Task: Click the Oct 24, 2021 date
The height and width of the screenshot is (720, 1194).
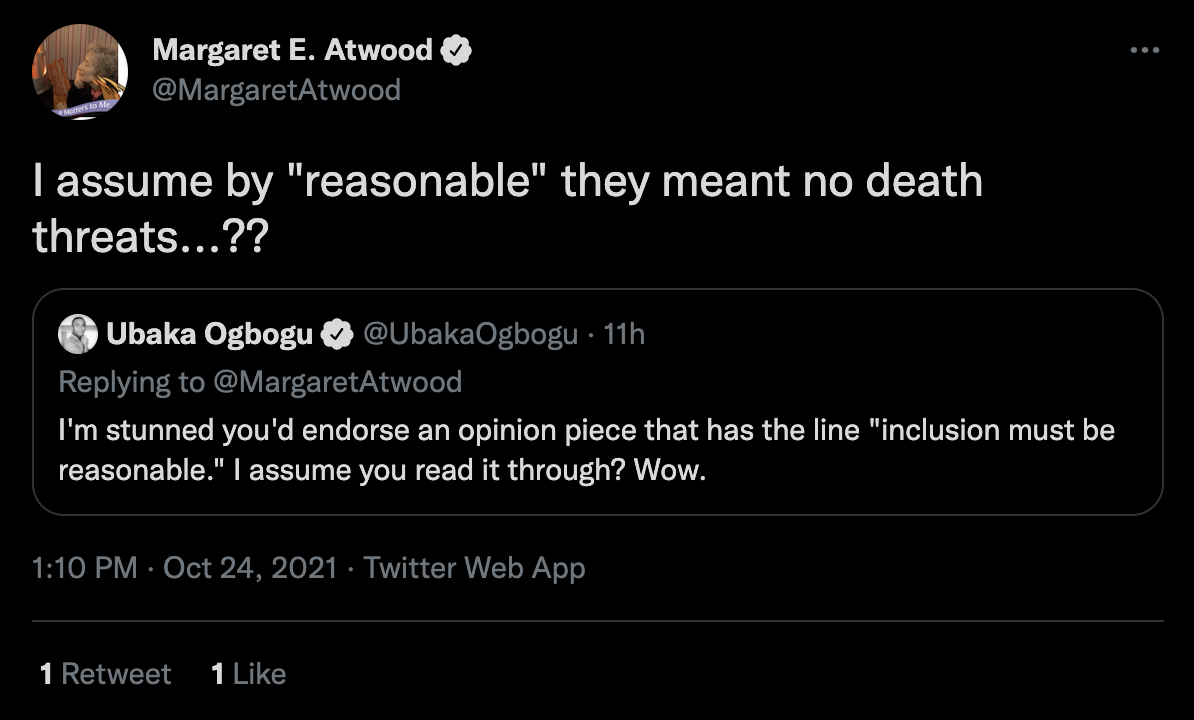Action: tap(250, 568)
